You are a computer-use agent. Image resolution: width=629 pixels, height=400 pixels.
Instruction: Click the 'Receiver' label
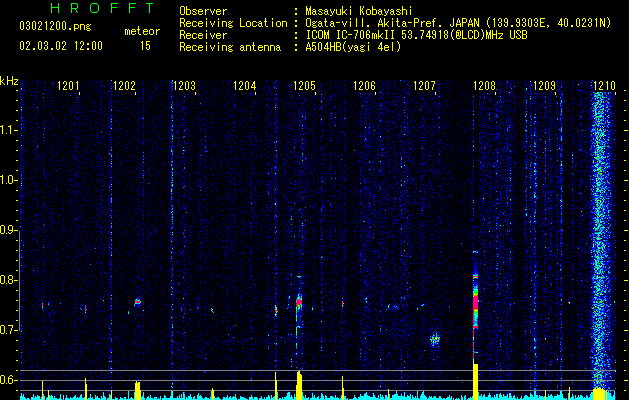(203, 35)
